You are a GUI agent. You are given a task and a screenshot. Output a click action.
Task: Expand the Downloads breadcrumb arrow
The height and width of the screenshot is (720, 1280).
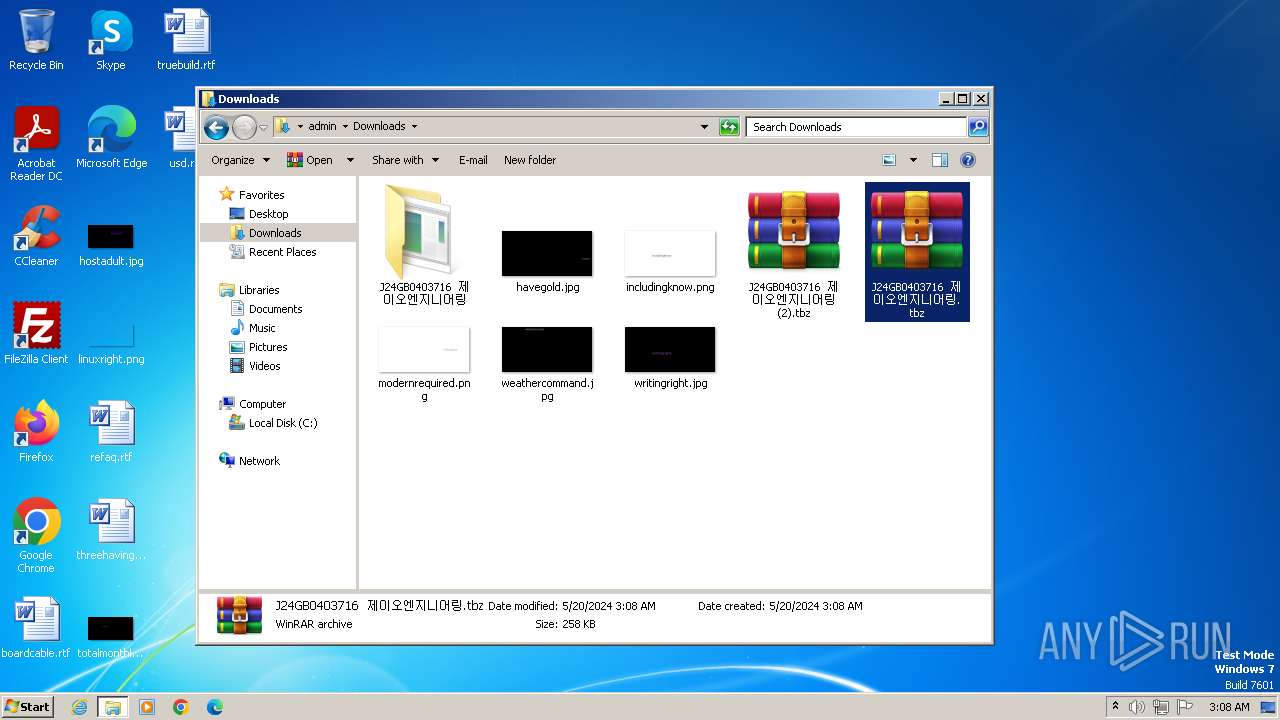point(414,127)
